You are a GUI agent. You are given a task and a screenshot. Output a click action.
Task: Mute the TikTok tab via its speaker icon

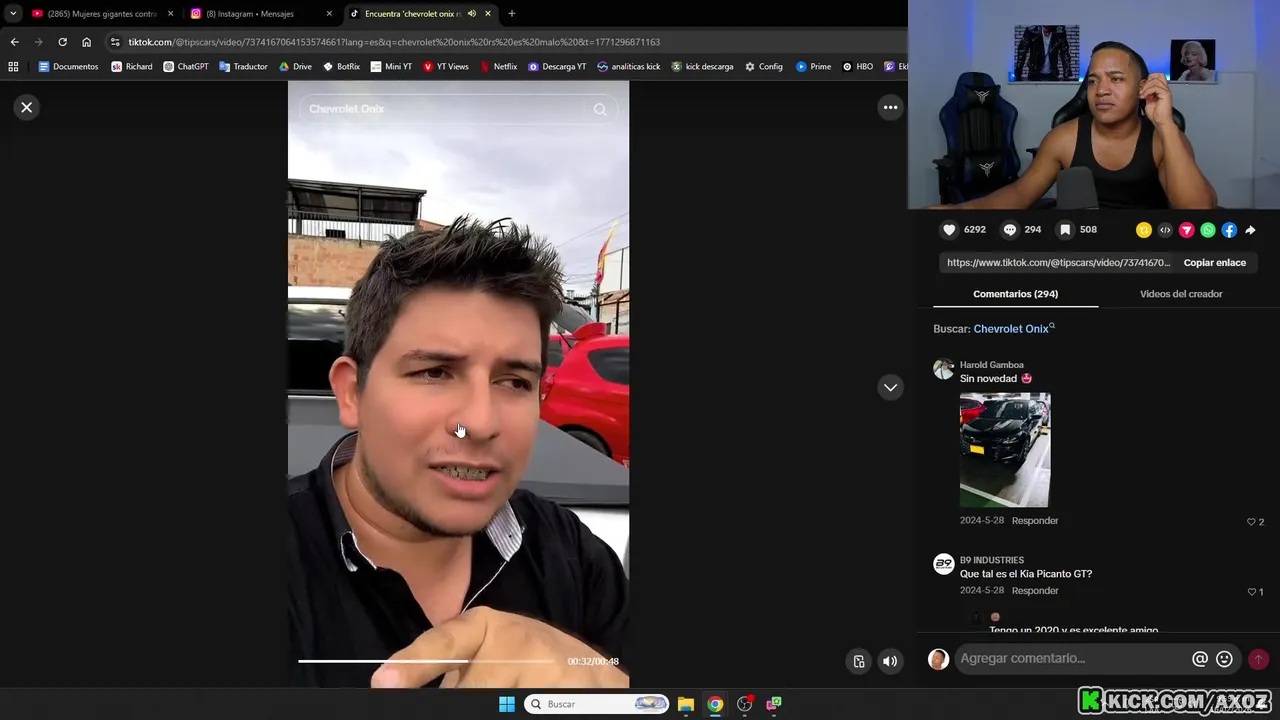pyautogui.click(x=472, y=14)
